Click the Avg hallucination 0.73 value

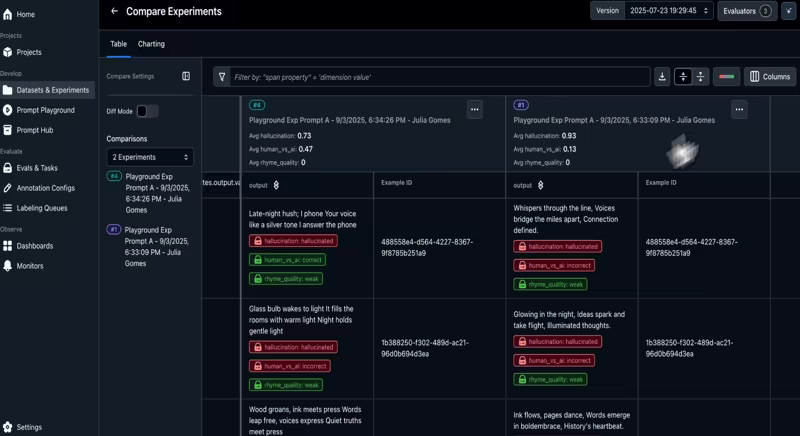point(304,136)
